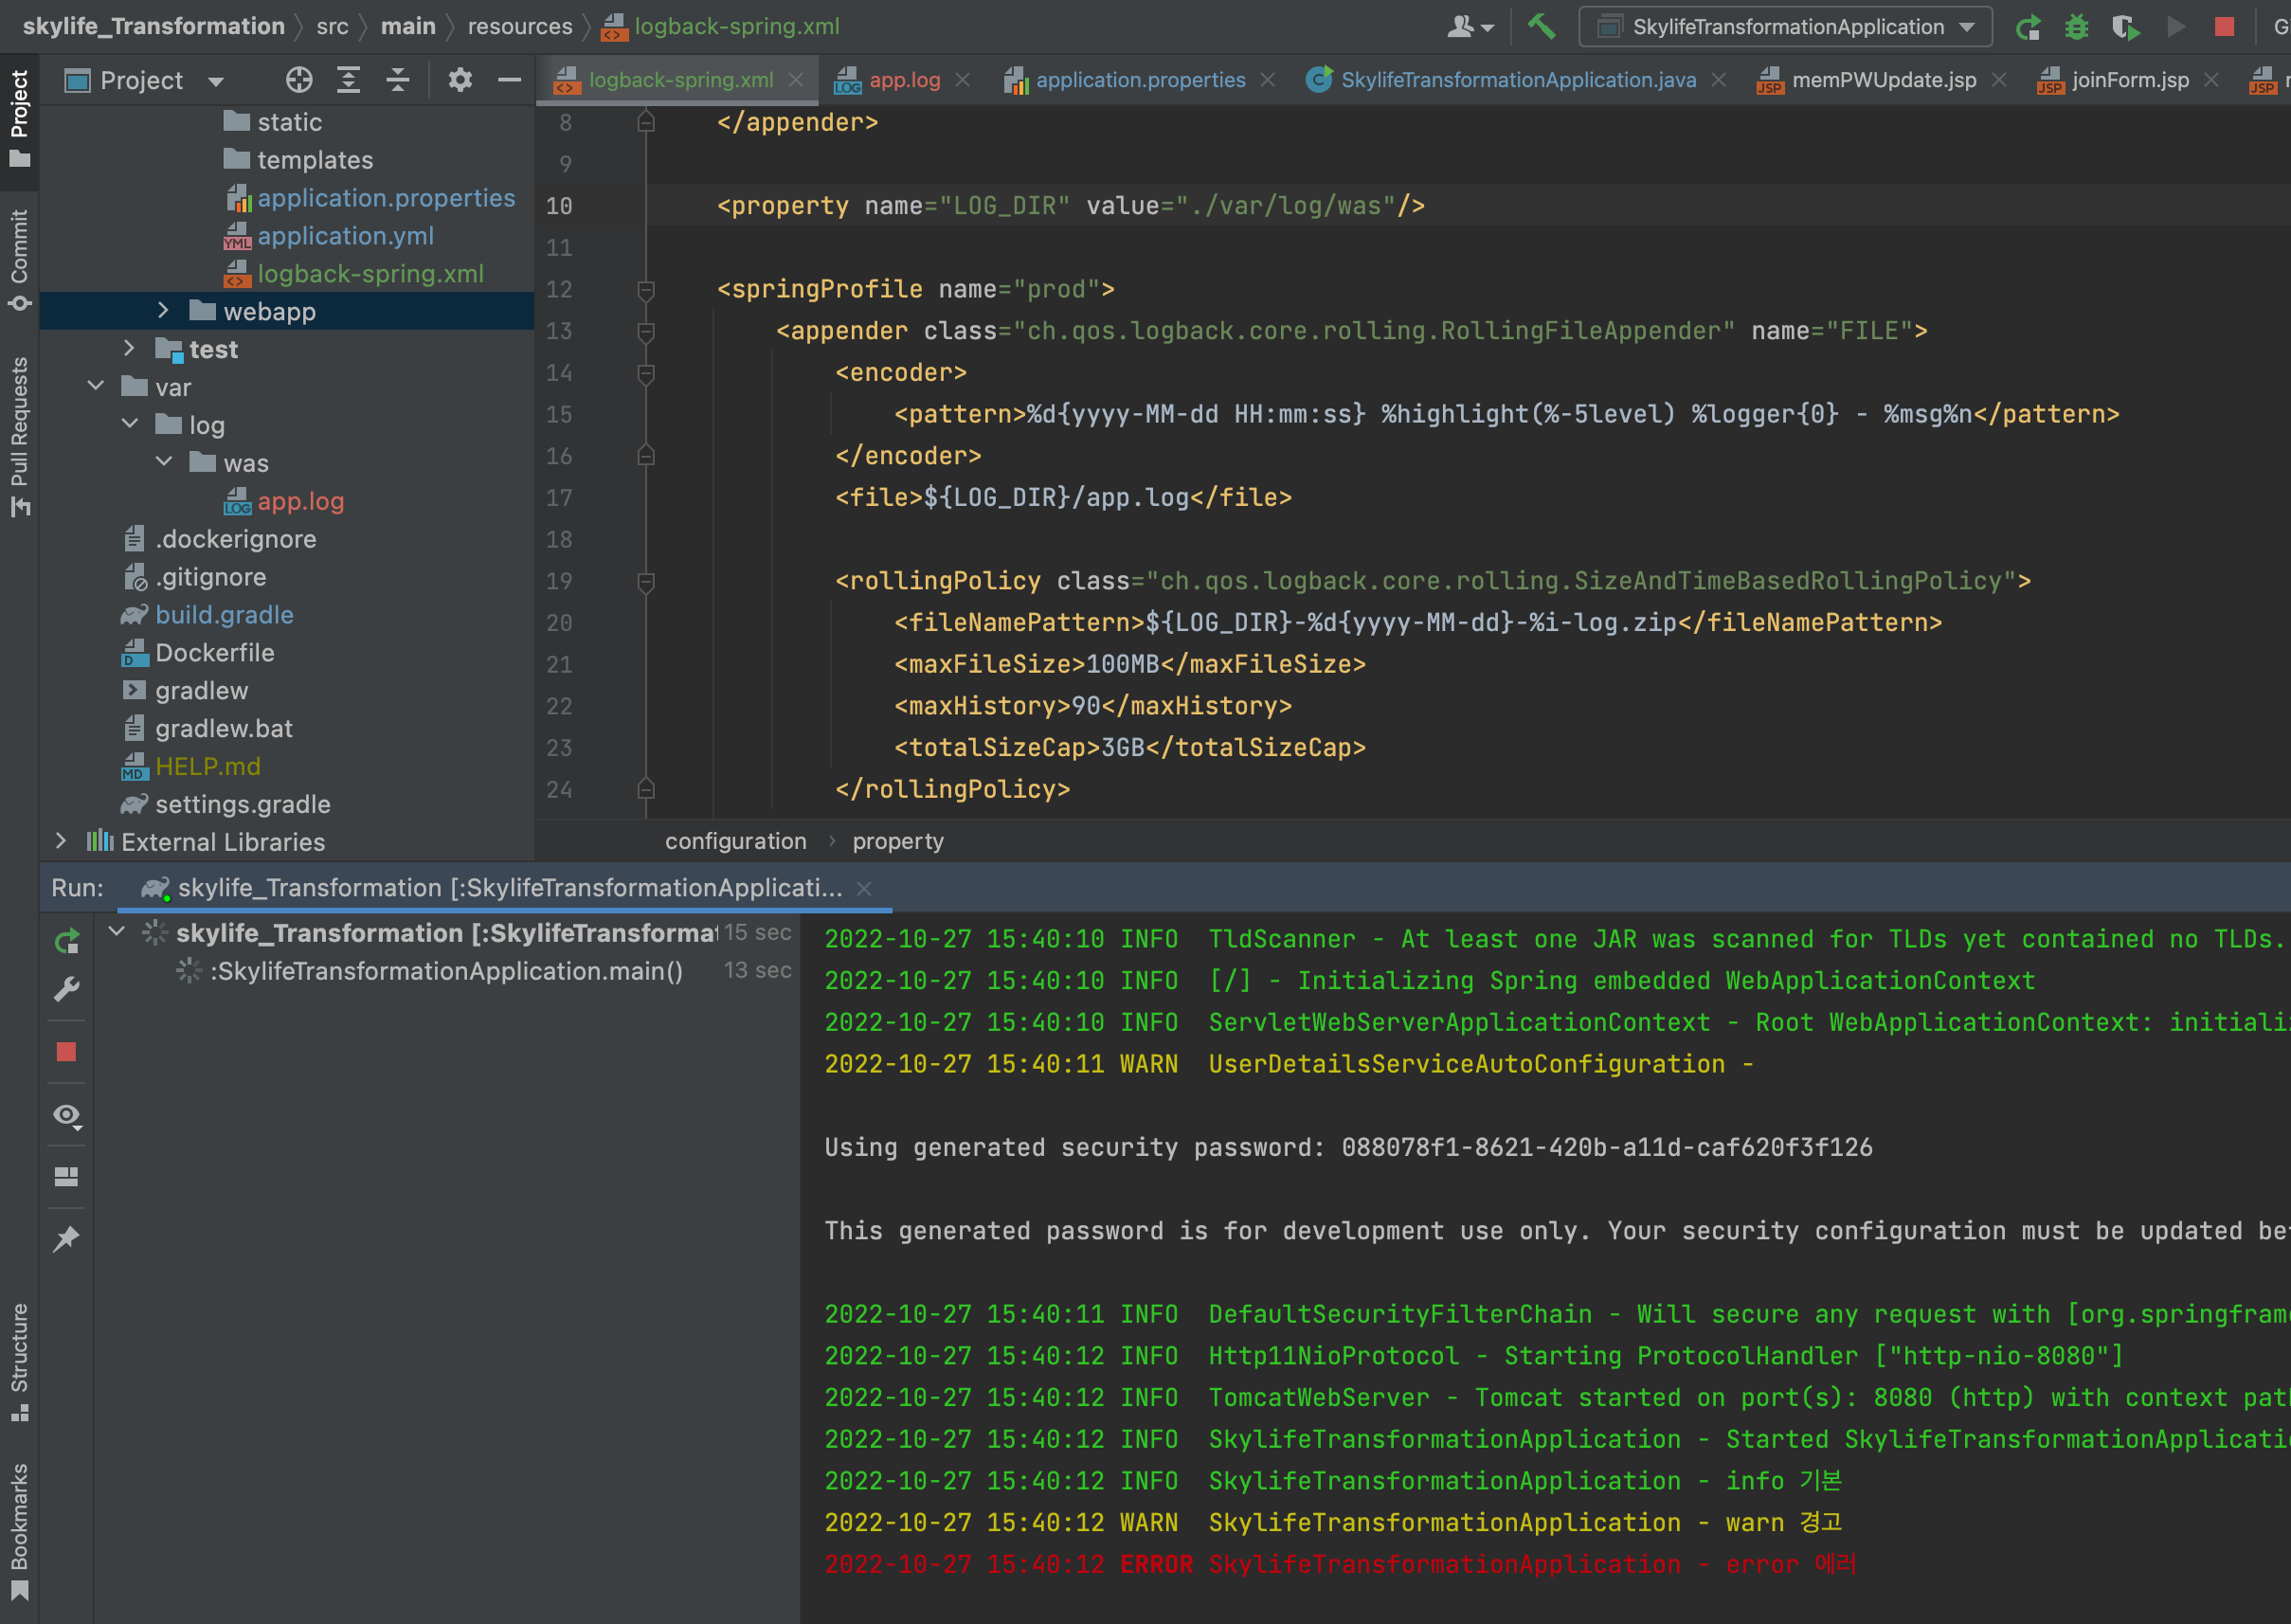The image size is (2291, 1624).
Task: Click the Build project hammer icon
Action: click(1541, 27)
